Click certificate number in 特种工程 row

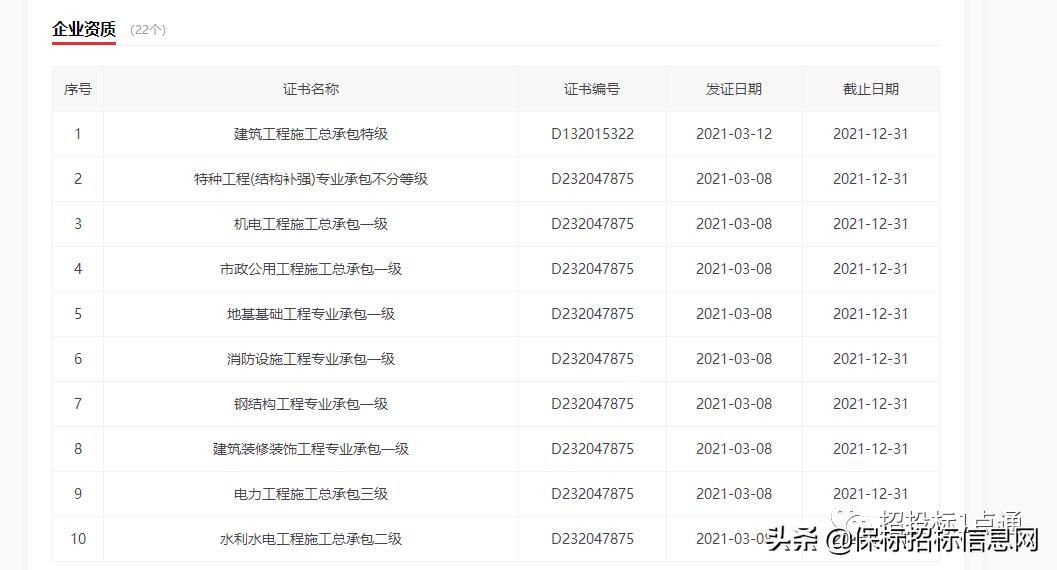tap(593, 179)
